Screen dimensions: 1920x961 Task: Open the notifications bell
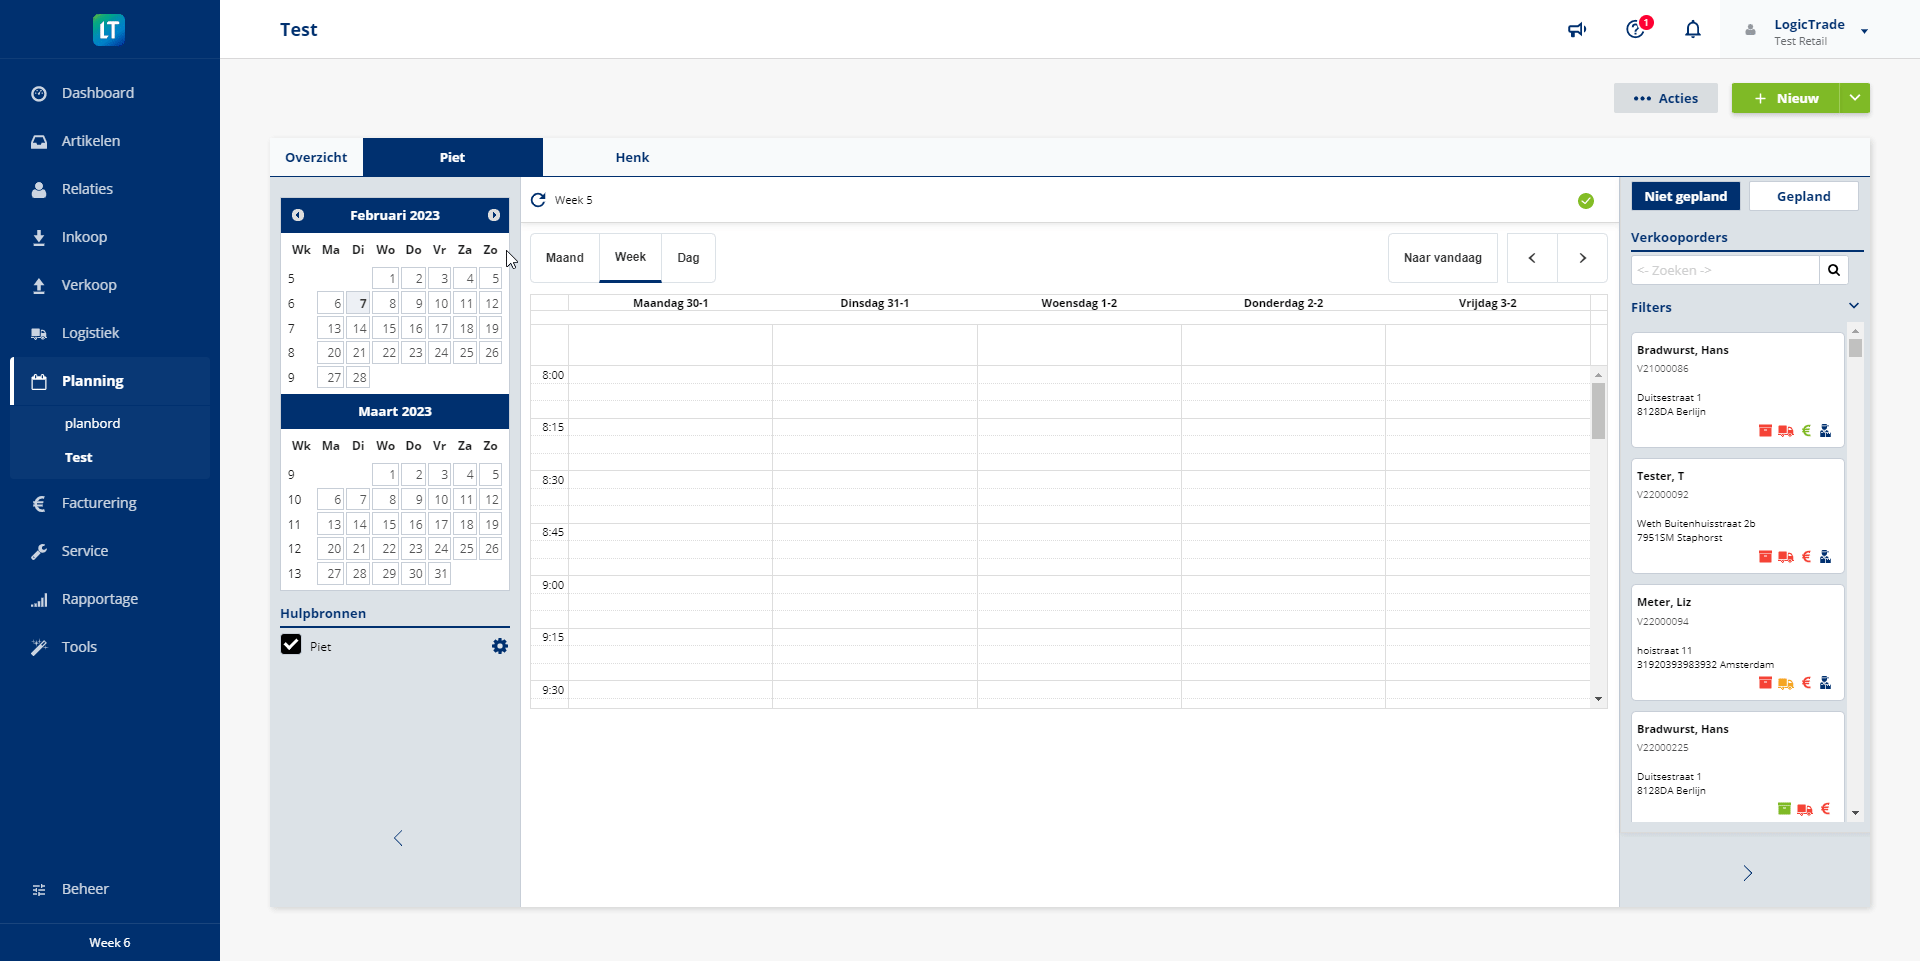point(1692,30)
